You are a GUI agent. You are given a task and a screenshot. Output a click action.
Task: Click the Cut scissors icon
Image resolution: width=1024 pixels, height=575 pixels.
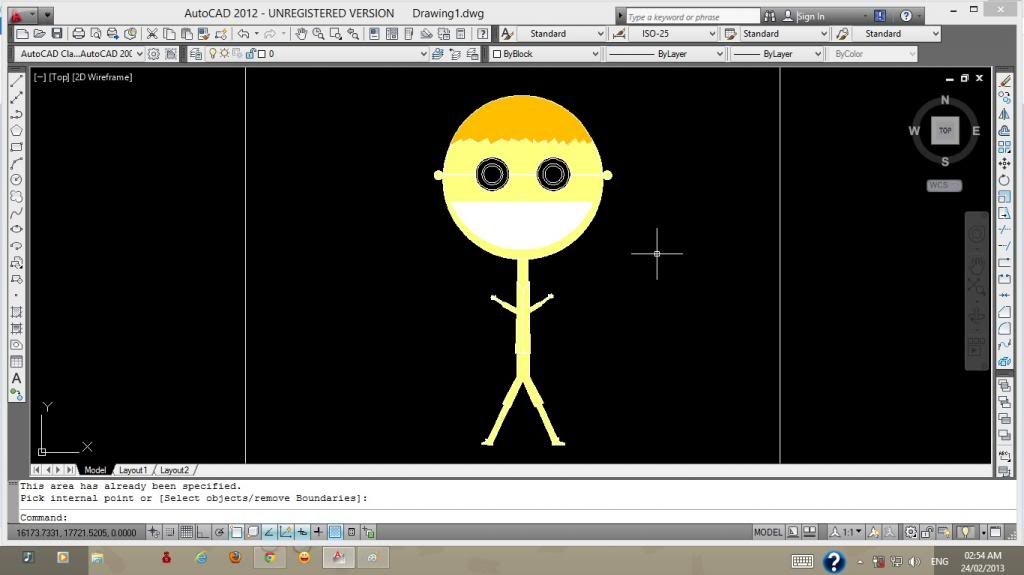click(152, 33)
